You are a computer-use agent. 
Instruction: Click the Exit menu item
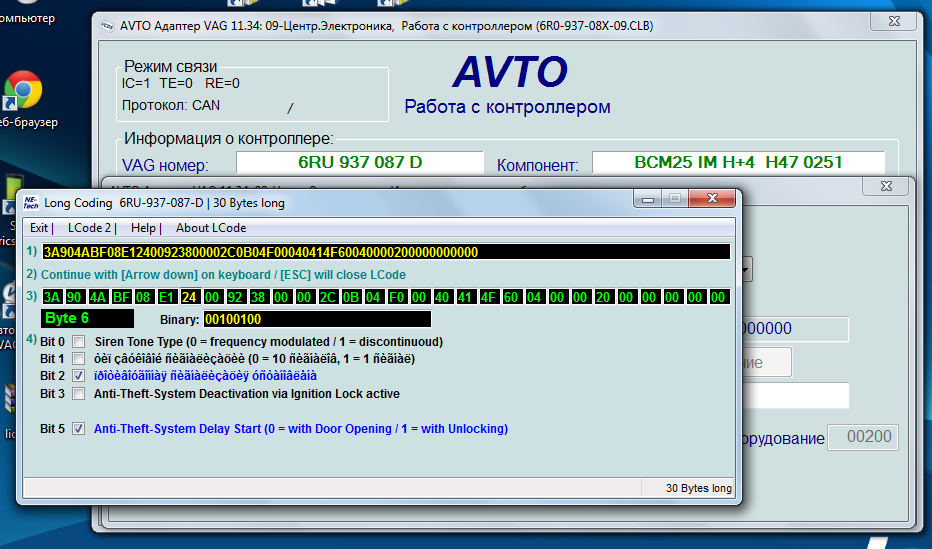41,228
